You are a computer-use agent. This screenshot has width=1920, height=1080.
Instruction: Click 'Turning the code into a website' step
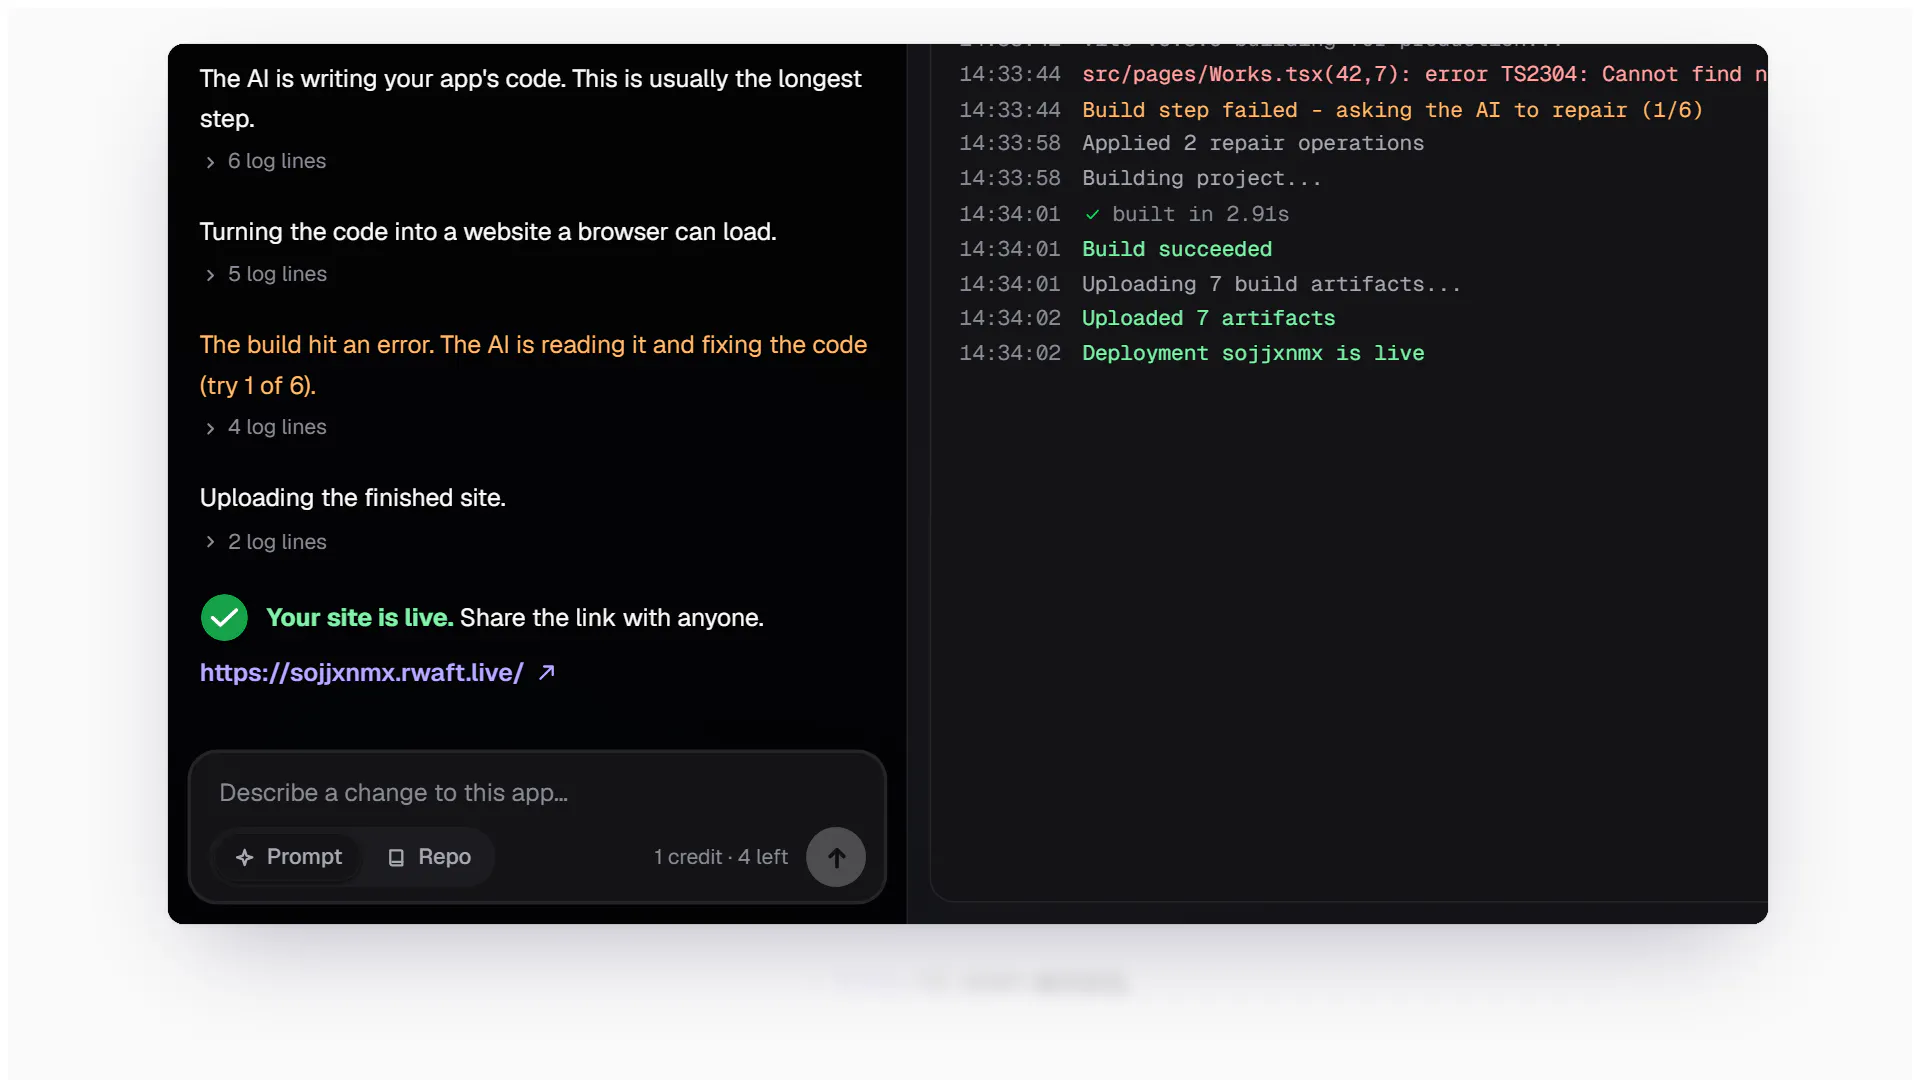pyautogui.click(x=488, y=232)
